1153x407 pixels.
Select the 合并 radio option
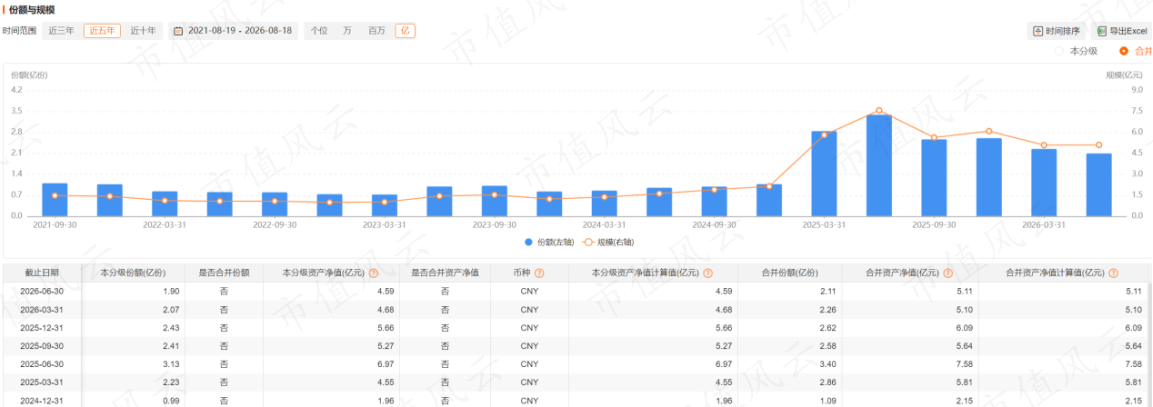point(1123,51)
